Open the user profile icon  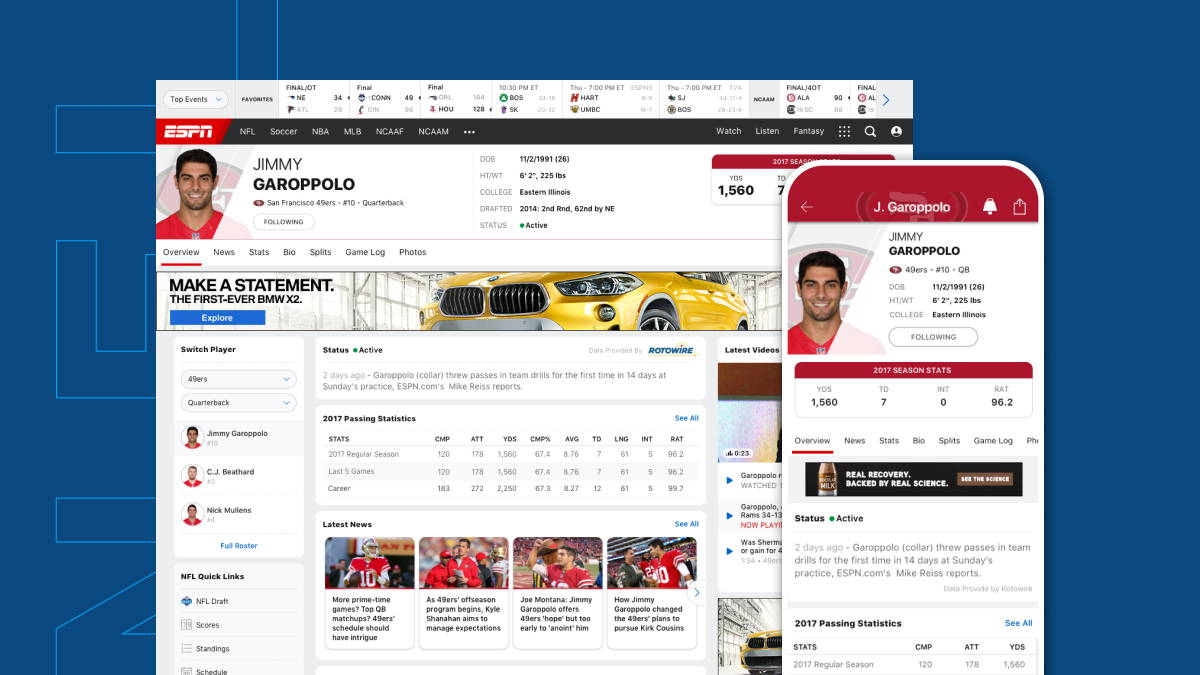pos(896,131)
